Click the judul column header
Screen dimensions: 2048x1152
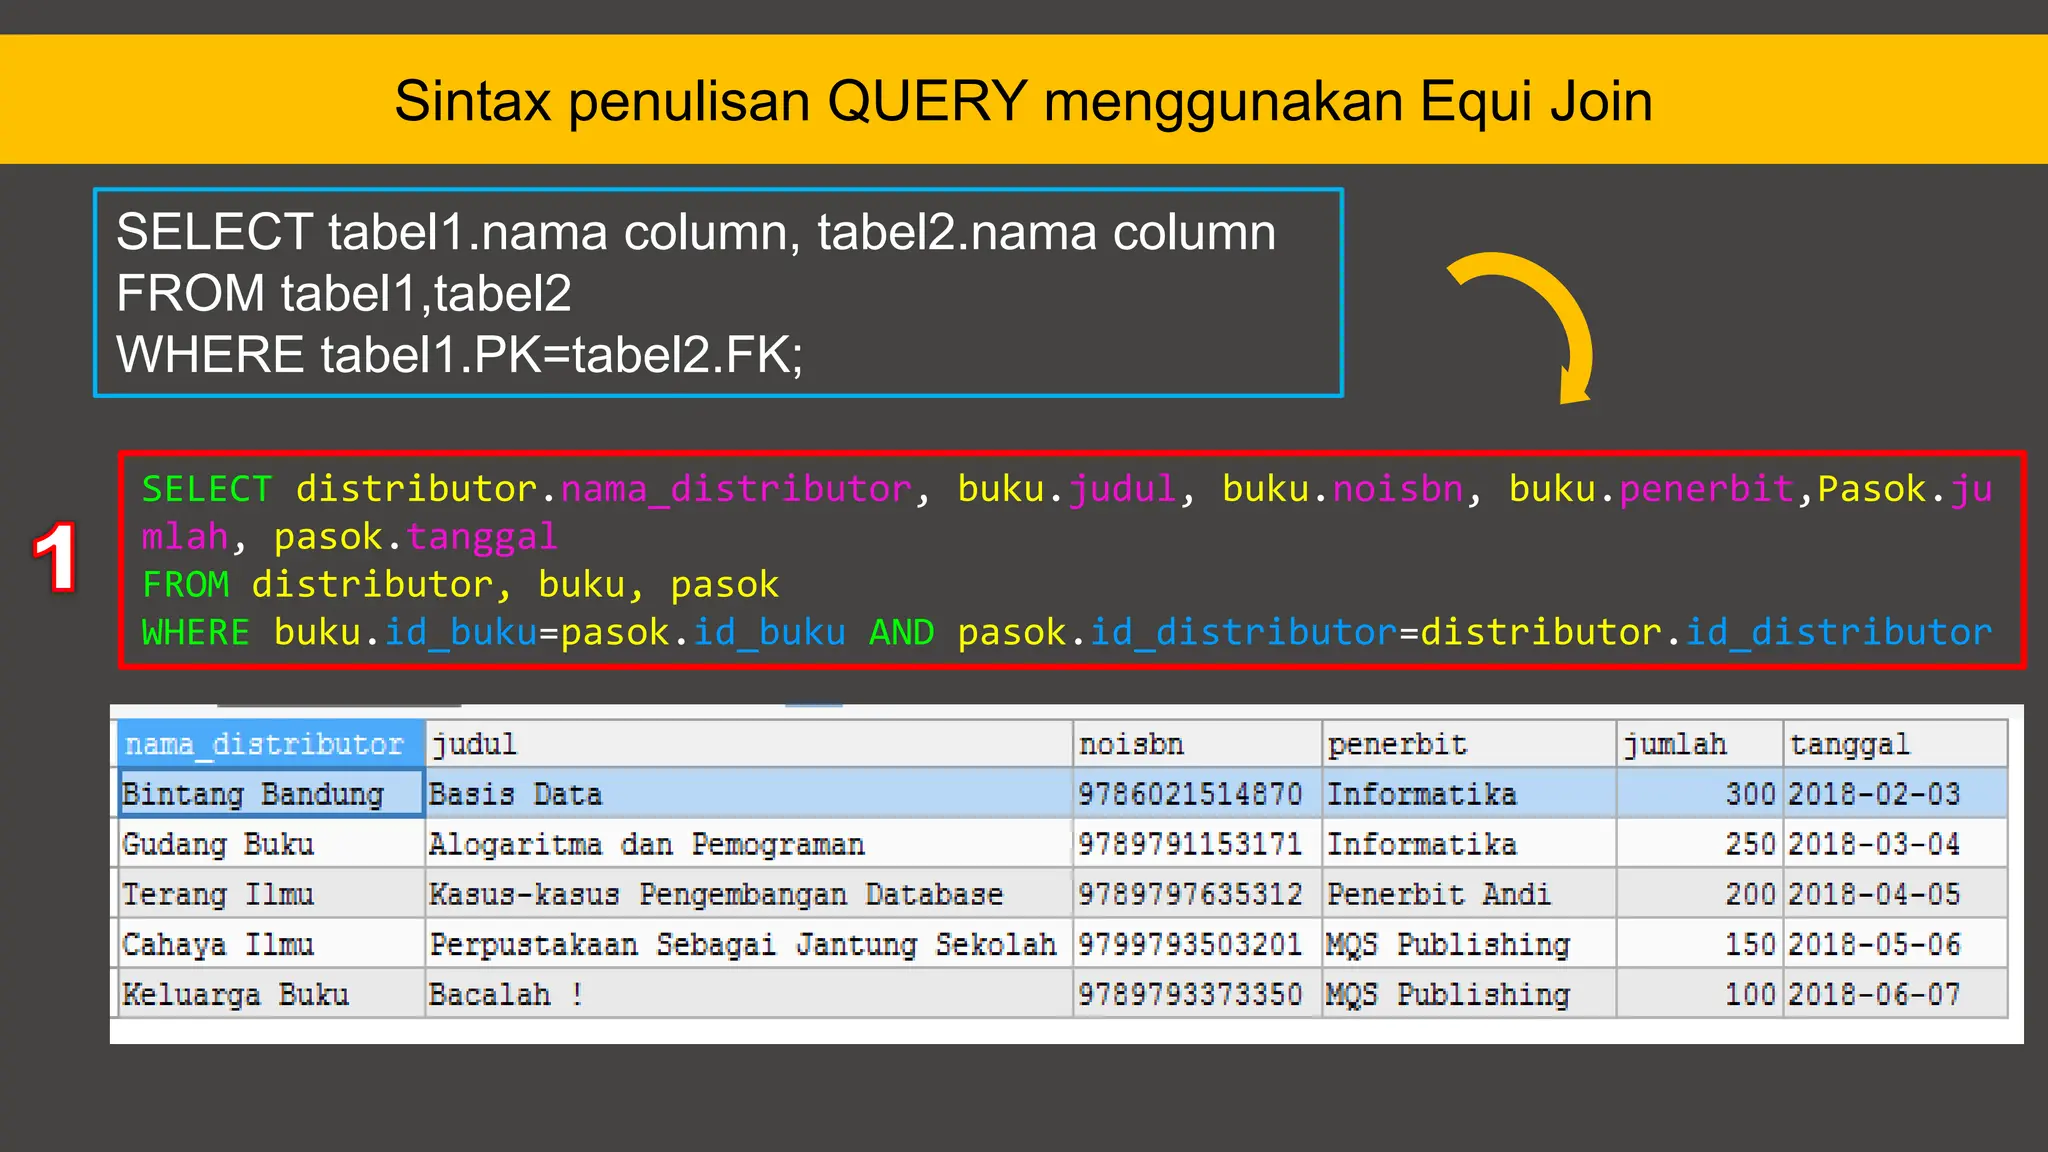point(749,744)
